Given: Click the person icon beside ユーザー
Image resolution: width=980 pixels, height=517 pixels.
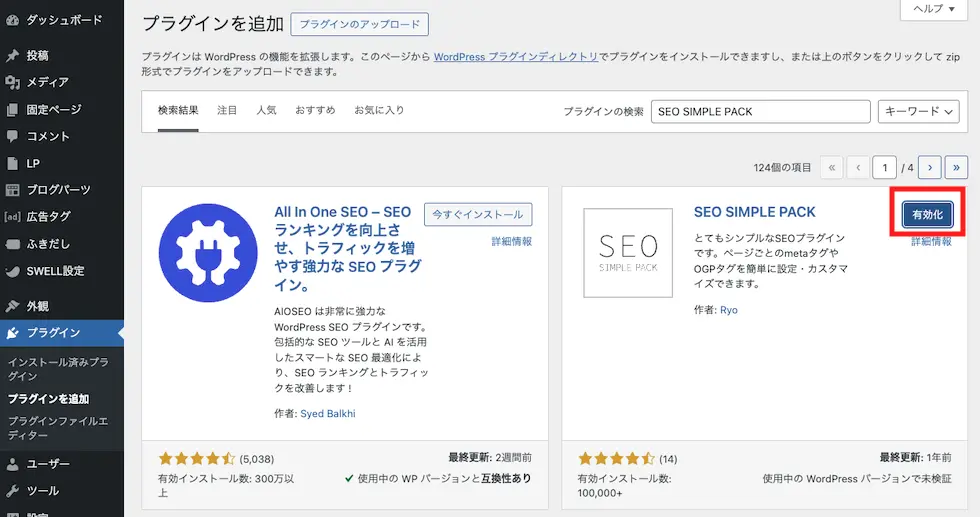Looking at the screenshot, I should (12, 464).
